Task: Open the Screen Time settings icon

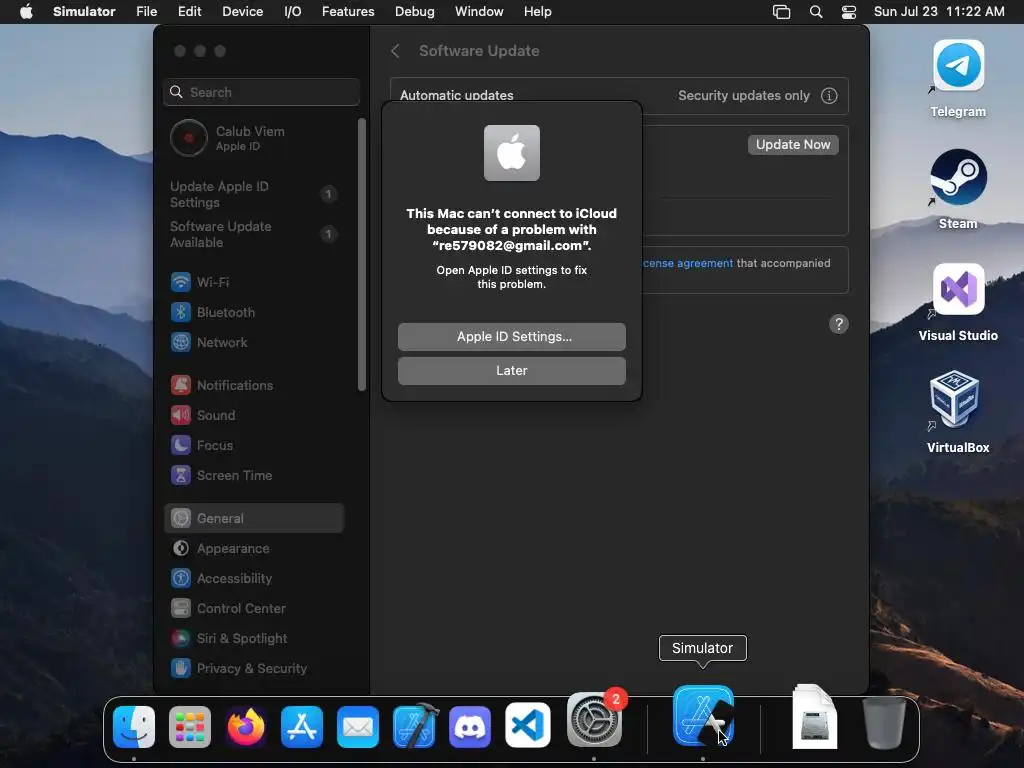Action: (181, 475)
